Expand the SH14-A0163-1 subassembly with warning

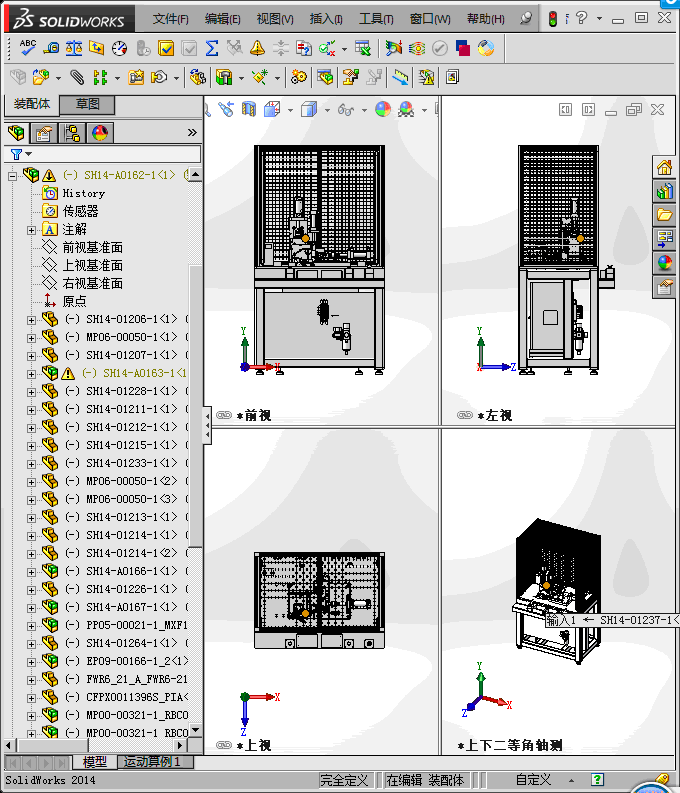tap(31, 374)
